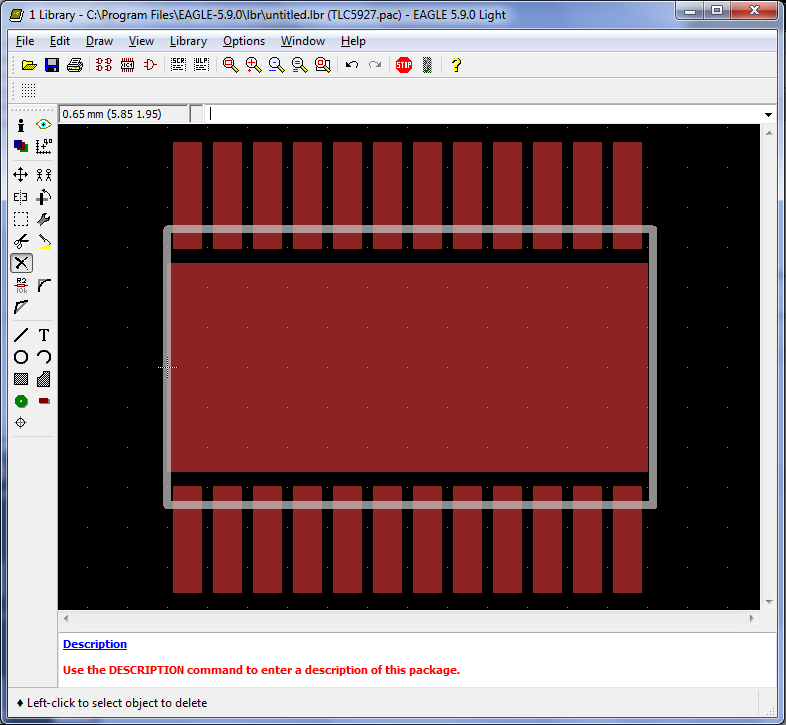Click the Description link
The image size is (786, 725).
(95, 644)
